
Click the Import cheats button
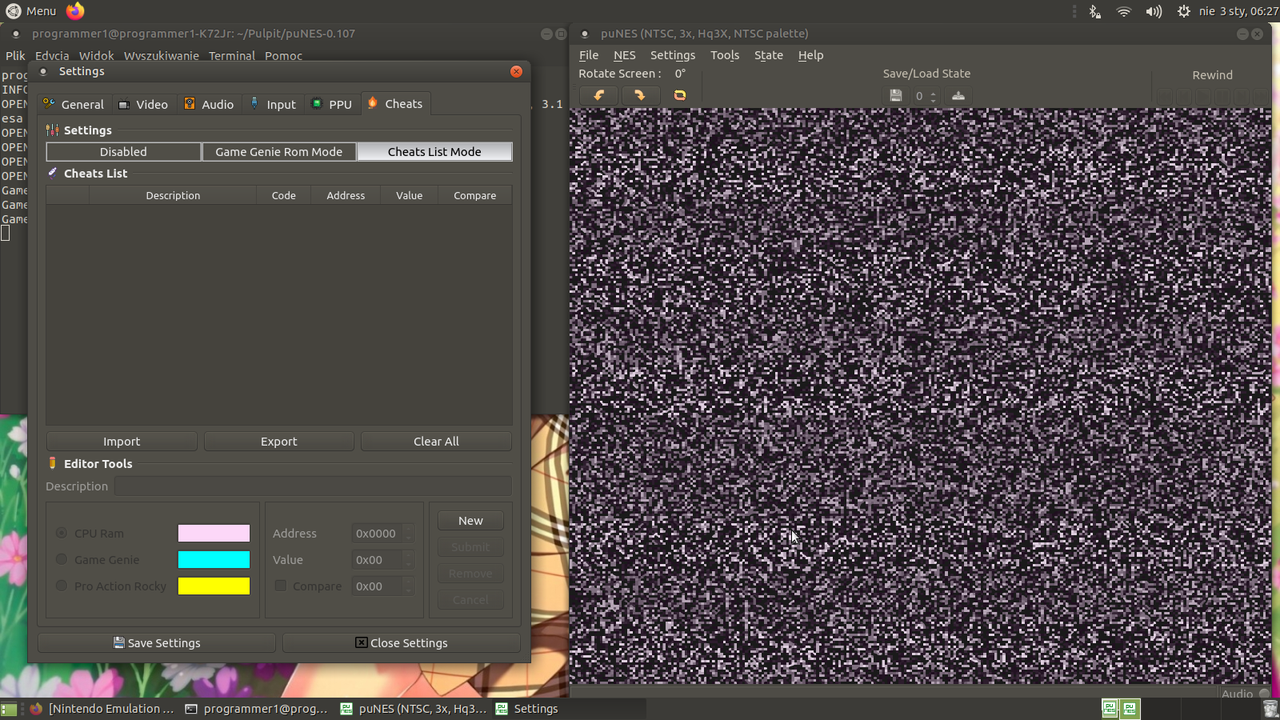click(x=122, y=441)
